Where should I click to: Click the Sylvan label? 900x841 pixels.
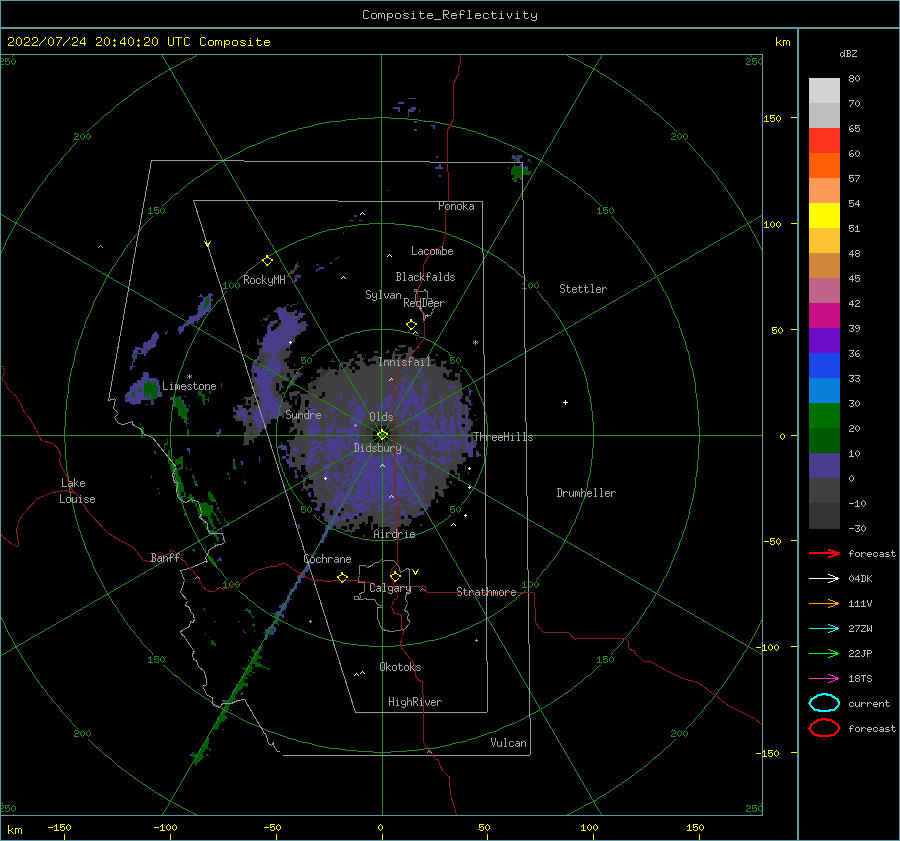coord(383,295)
